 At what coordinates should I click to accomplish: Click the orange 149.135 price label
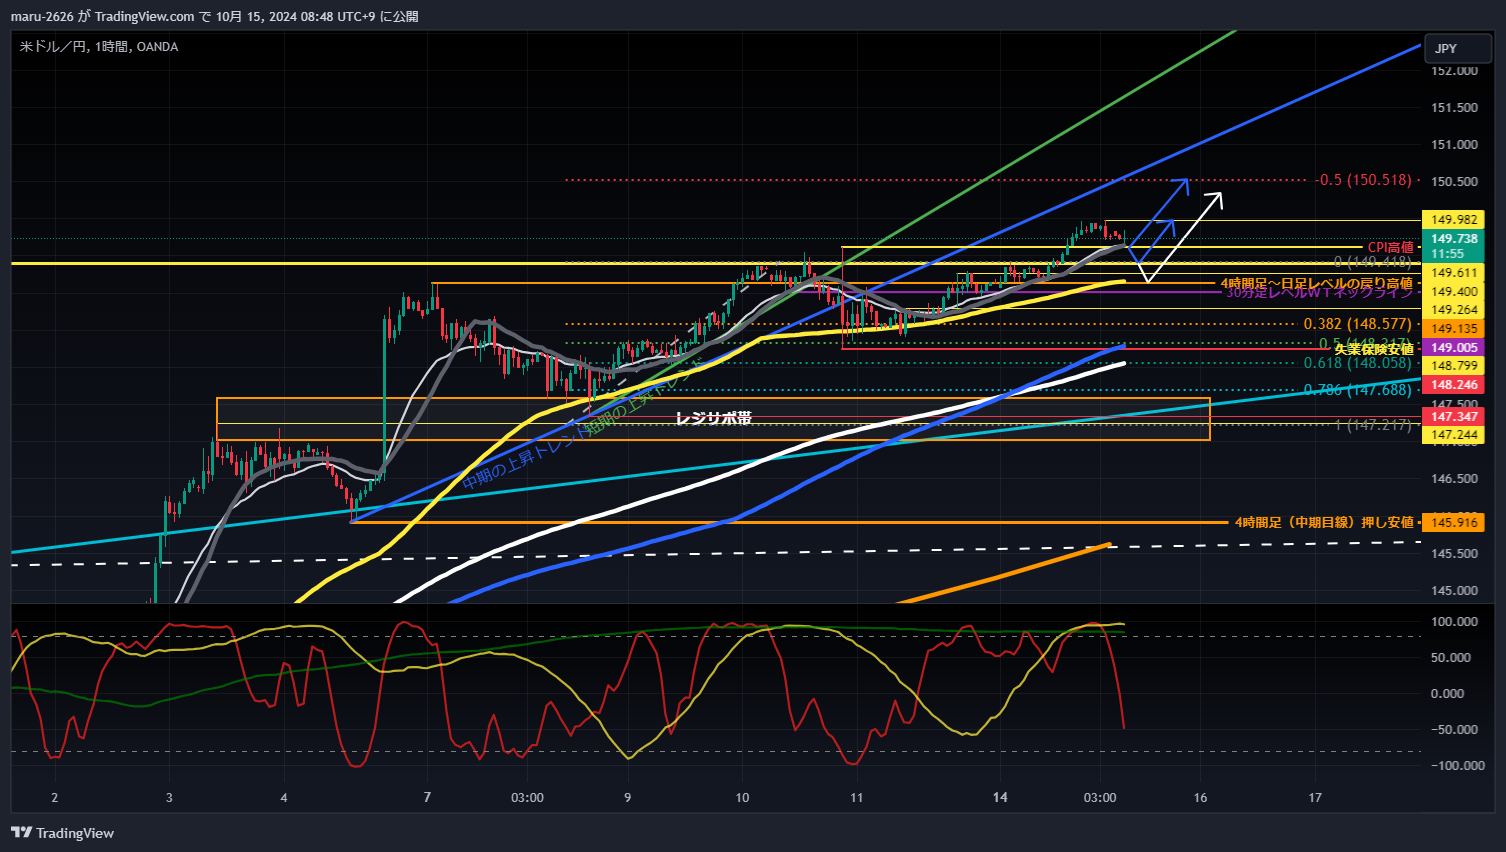pyautogui.click(x=1453, y=329)
